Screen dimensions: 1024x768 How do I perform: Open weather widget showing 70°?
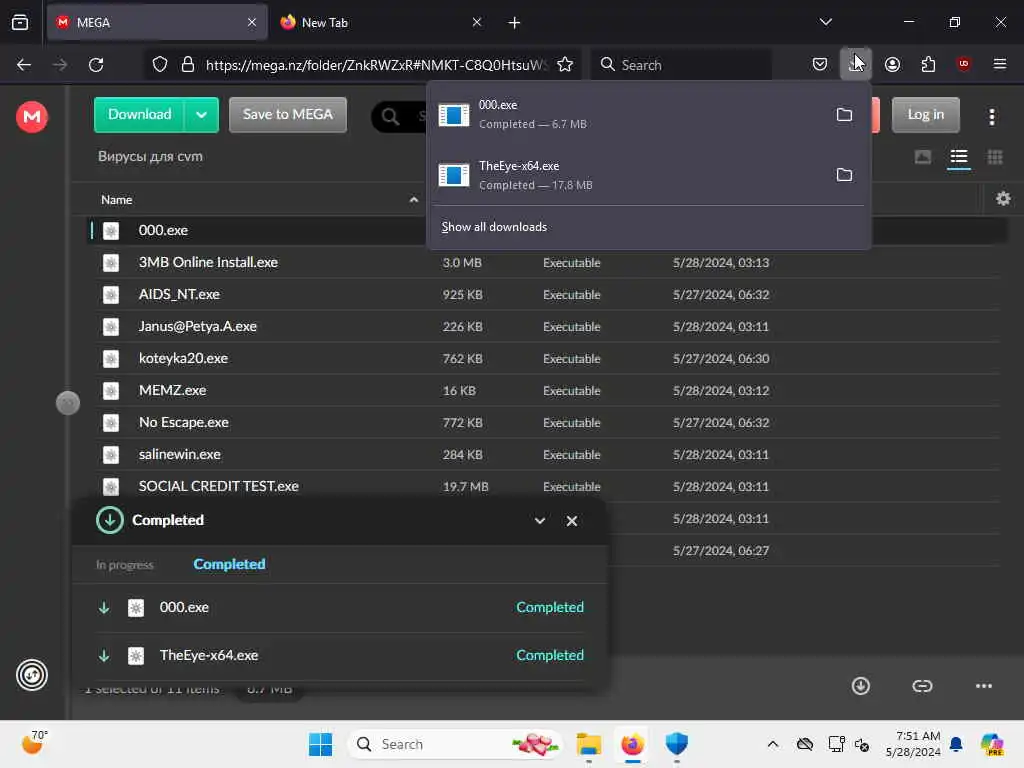(34, 743)
